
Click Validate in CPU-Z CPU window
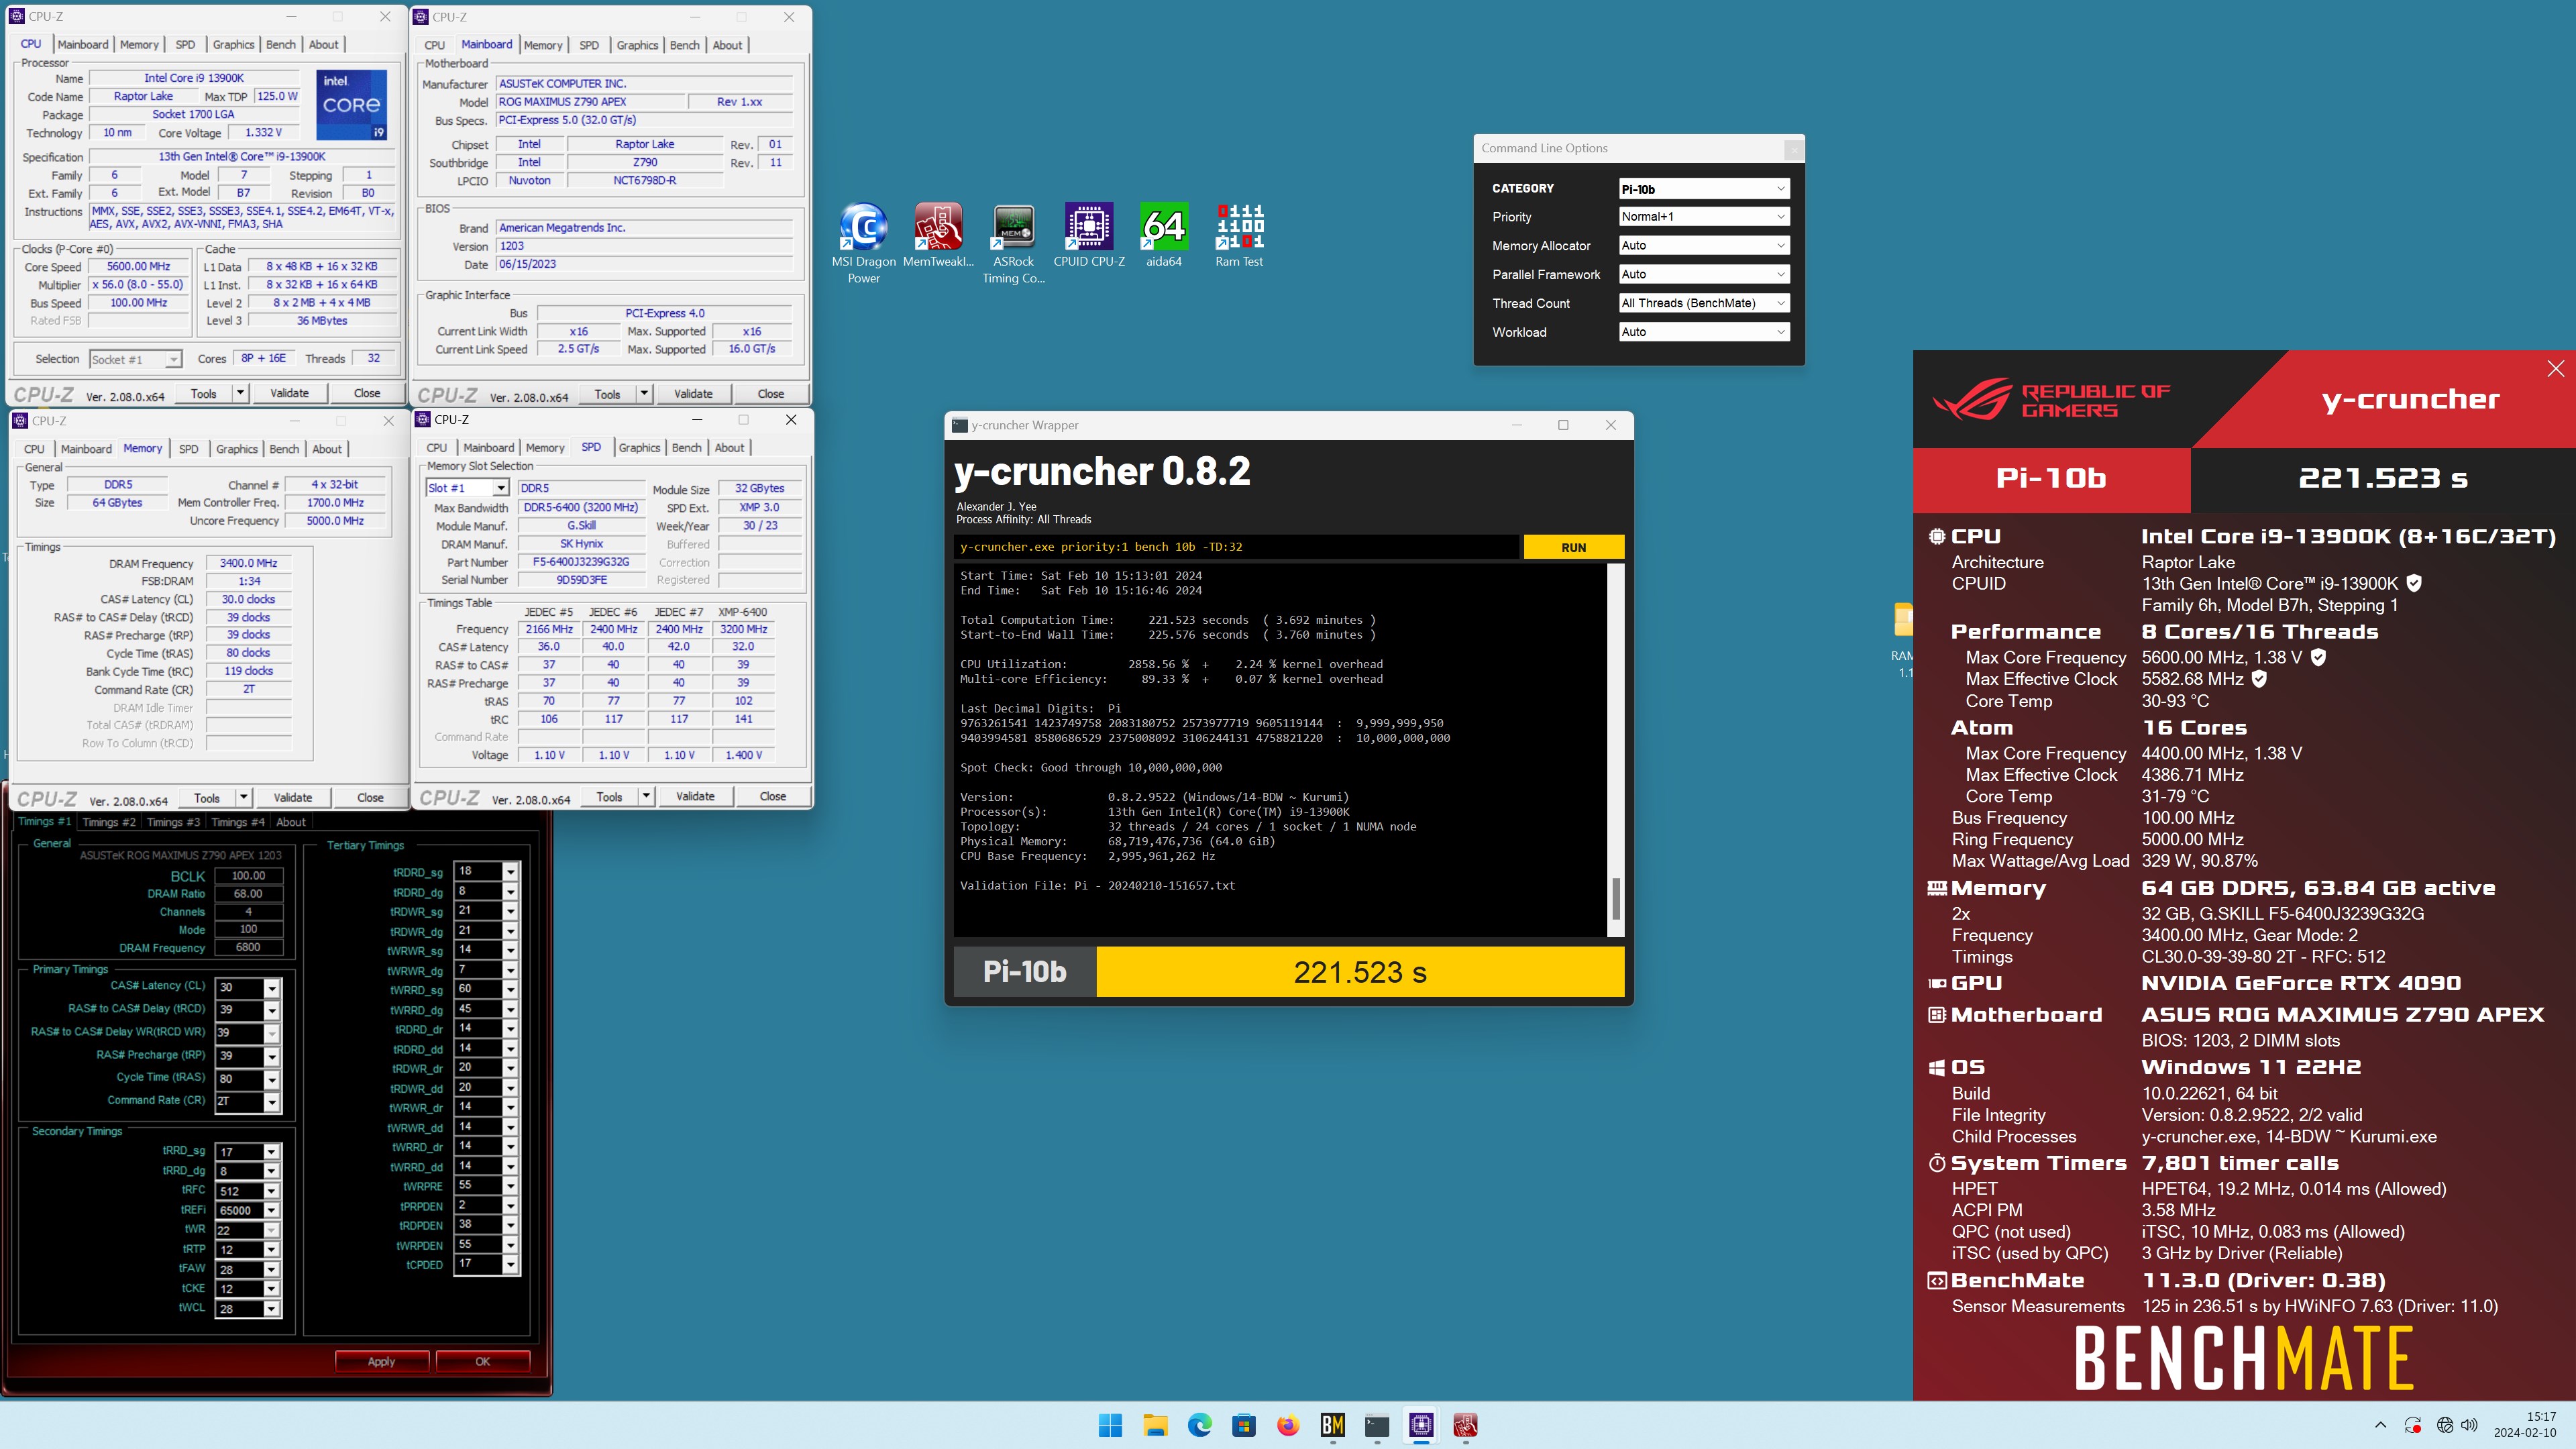289,393
